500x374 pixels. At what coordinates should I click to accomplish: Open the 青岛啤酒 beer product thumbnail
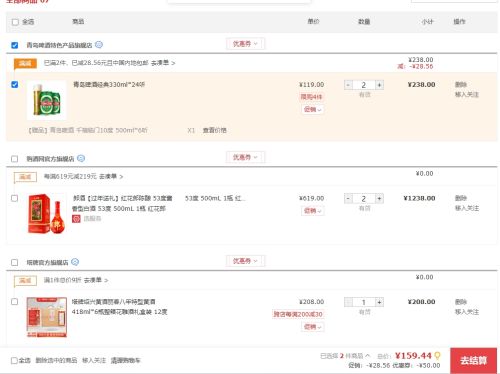pos(47,100)
